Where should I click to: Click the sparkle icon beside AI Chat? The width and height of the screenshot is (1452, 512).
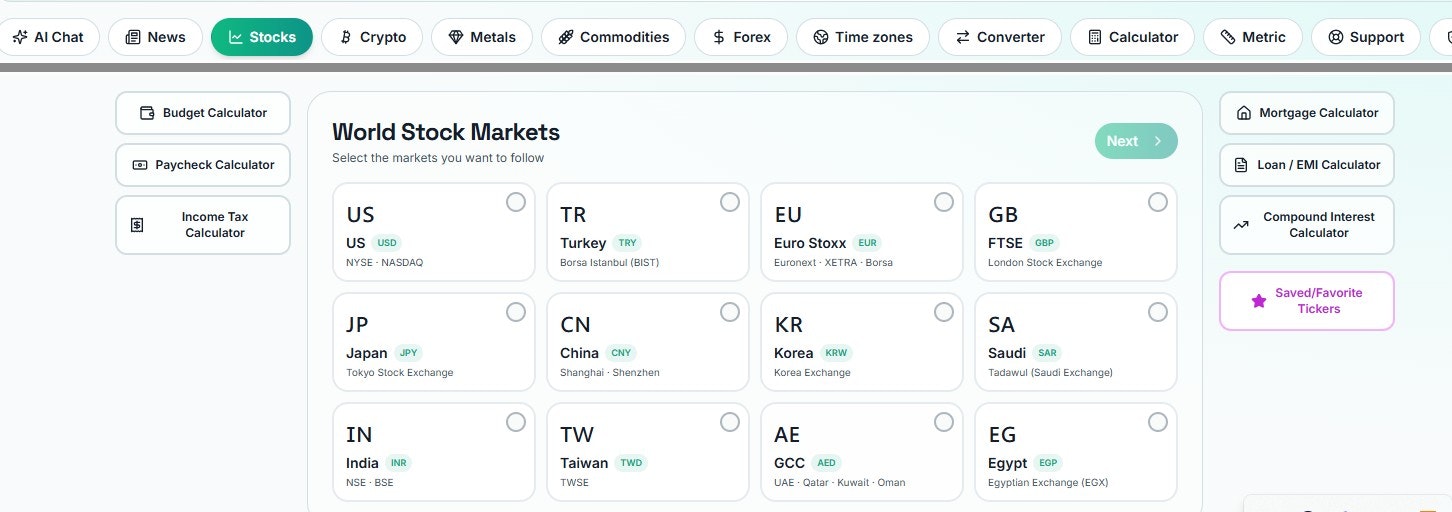click(20, 37)
